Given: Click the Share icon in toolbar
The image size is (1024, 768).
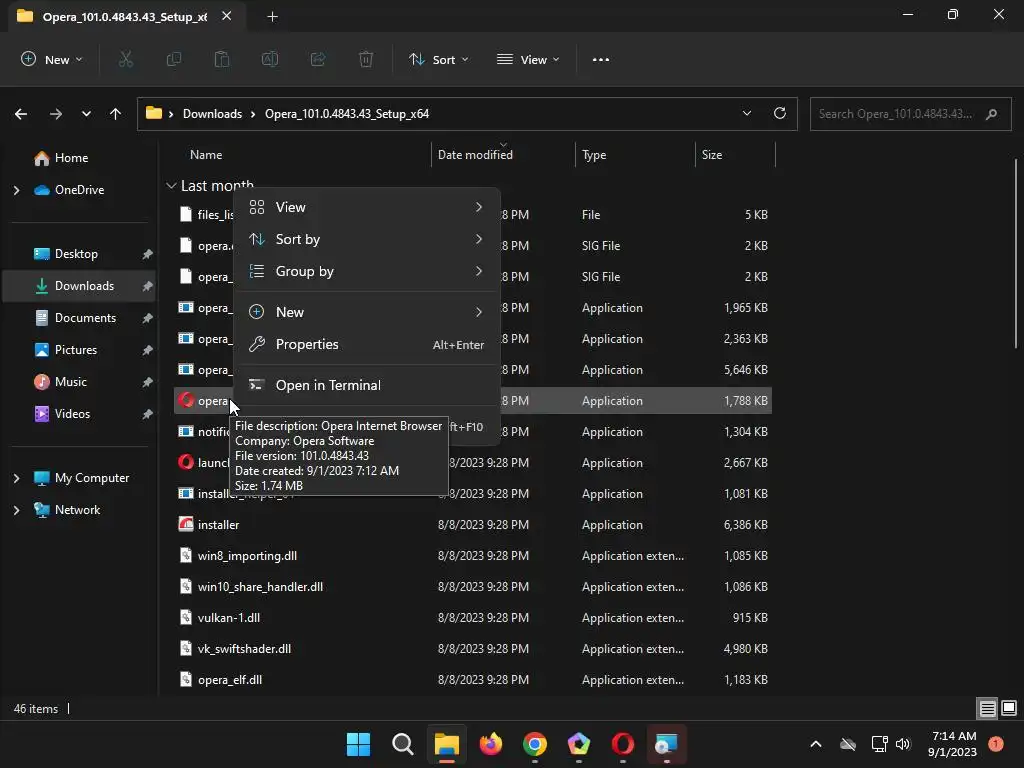Looking at the screenshot, I should click(x=318, y=59).
